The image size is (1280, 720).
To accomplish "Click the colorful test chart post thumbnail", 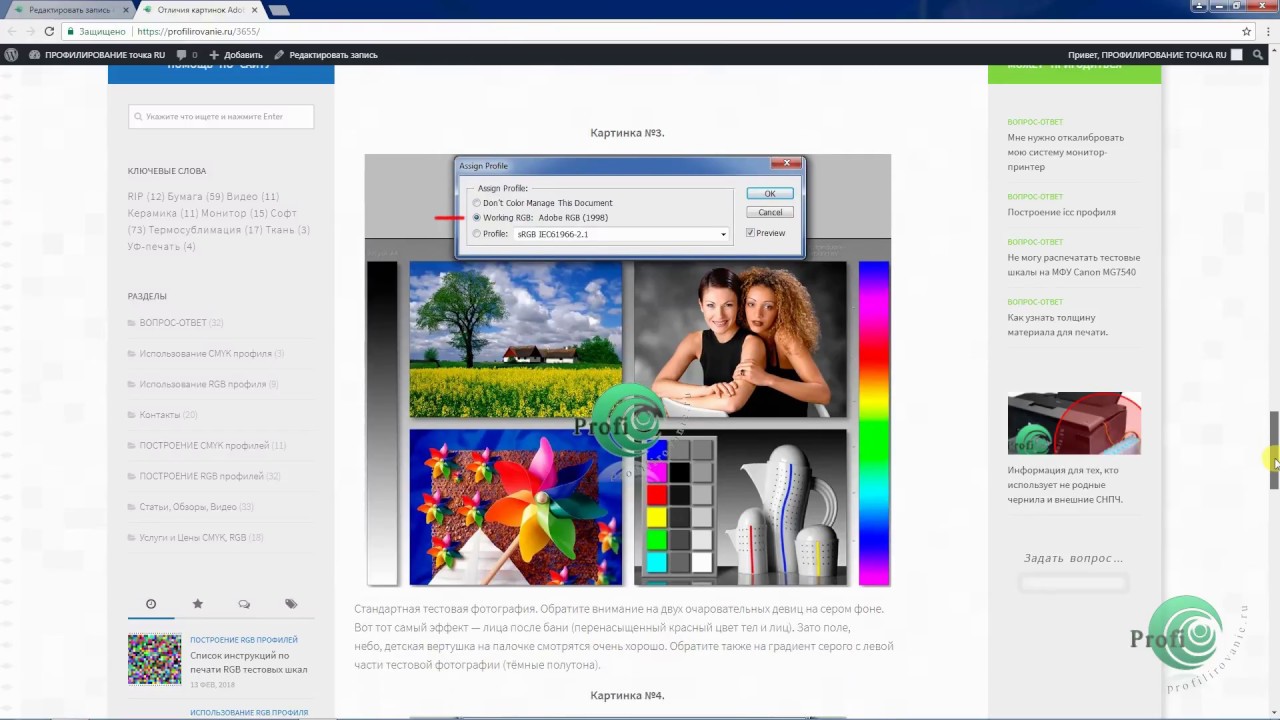I will pyautogui.click(x=155, y=659).
